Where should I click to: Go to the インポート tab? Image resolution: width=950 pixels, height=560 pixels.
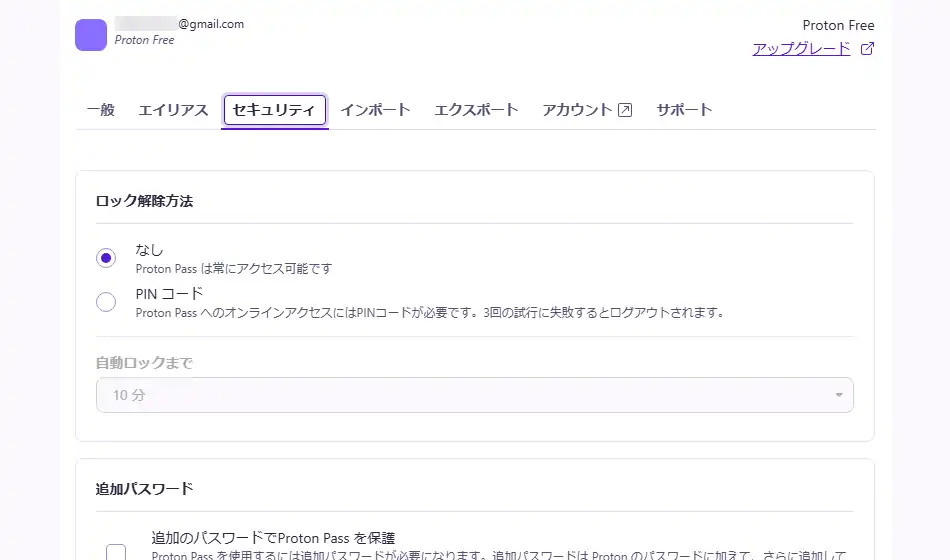click(375, 110)
